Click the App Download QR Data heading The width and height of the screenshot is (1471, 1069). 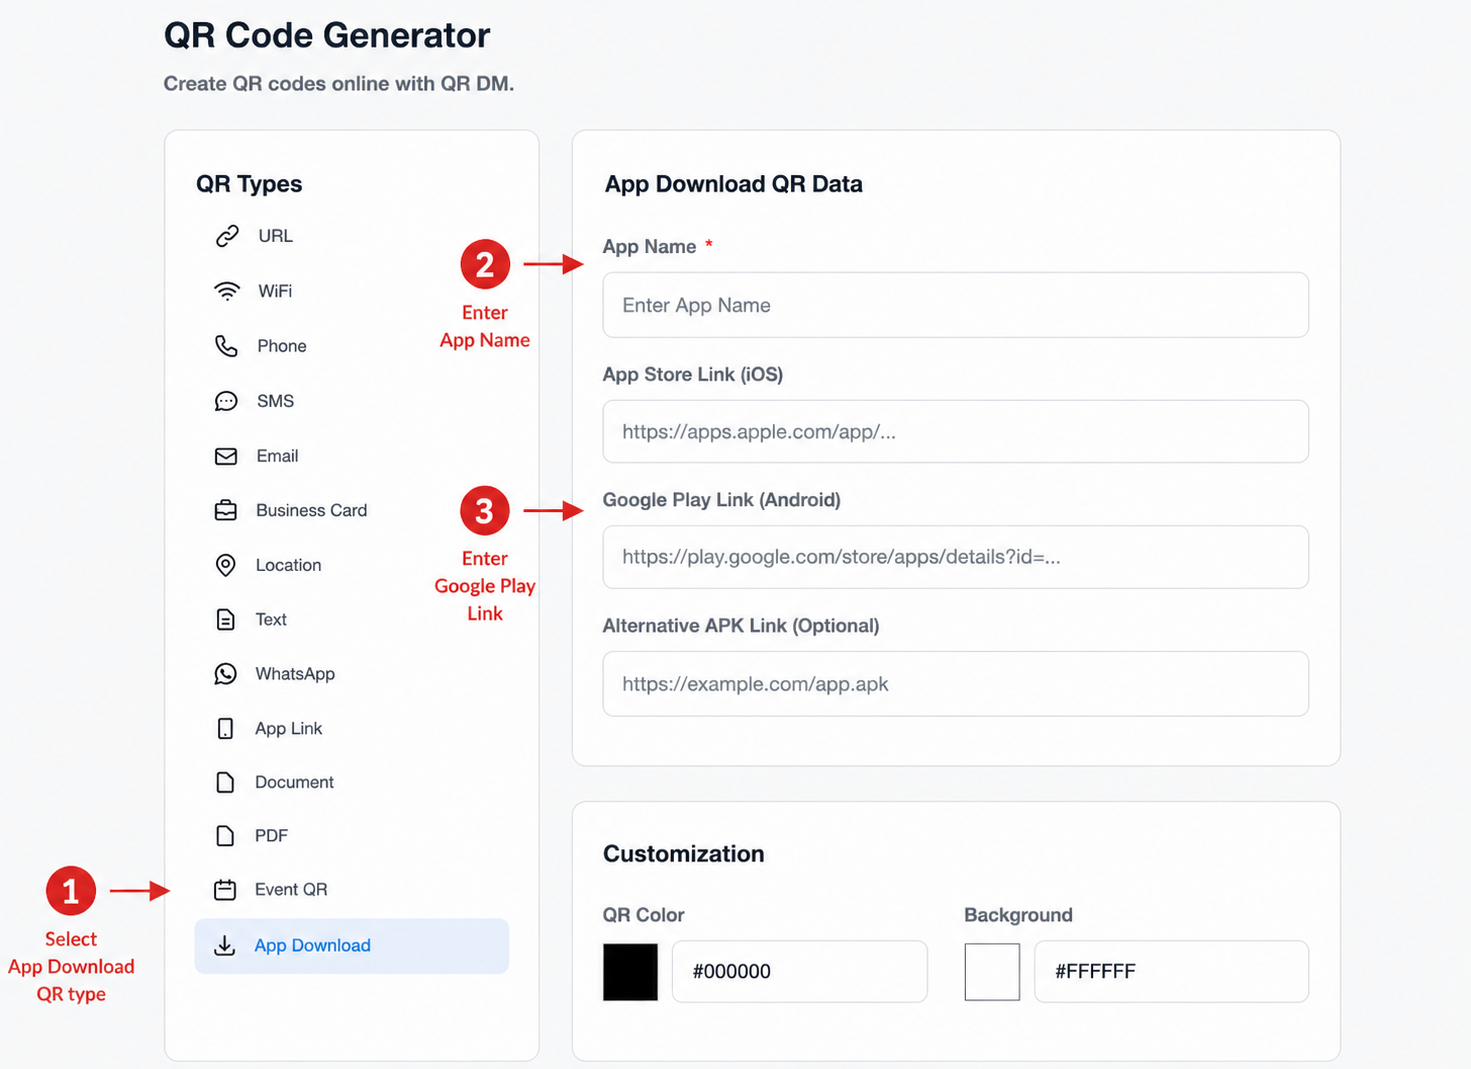pyautogui.click(x=733, y=184)
